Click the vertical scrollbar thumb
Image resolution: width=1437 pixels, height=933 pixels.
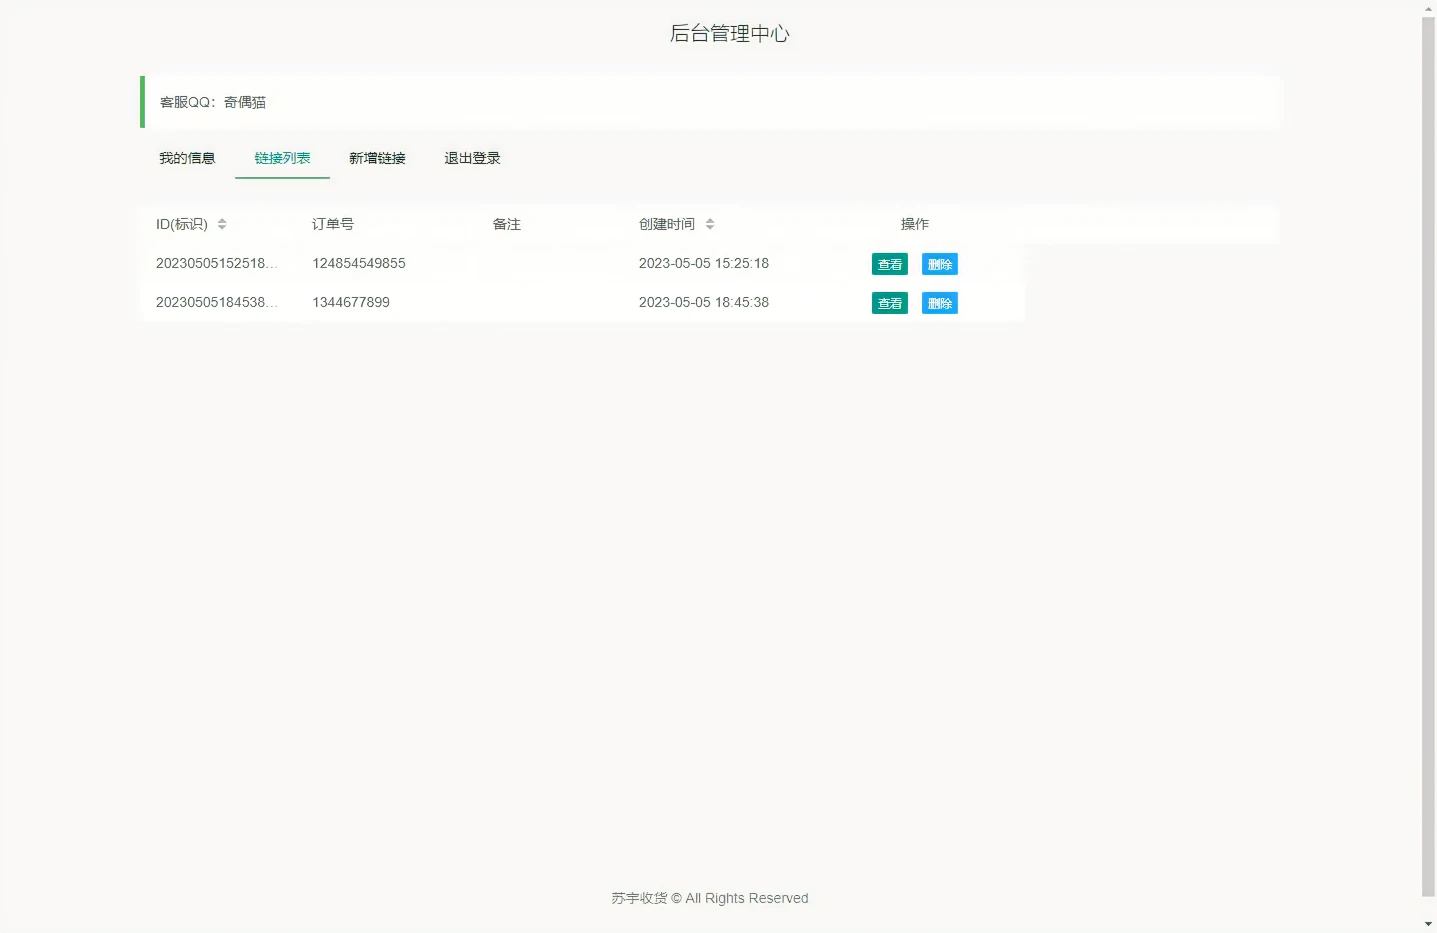click(x=1428, y=450)
